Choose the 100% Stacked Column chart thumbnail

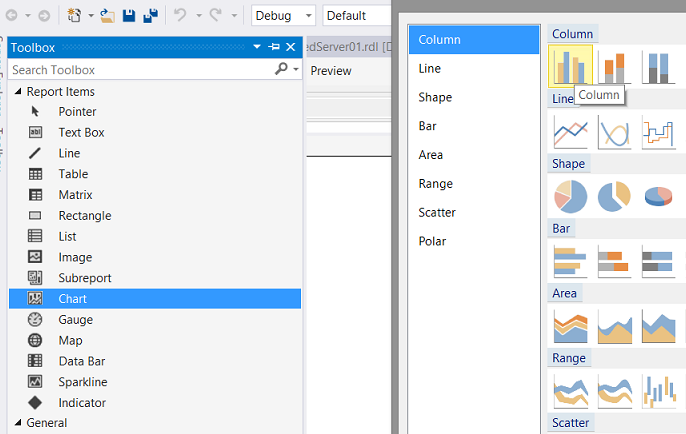[658, 67]
